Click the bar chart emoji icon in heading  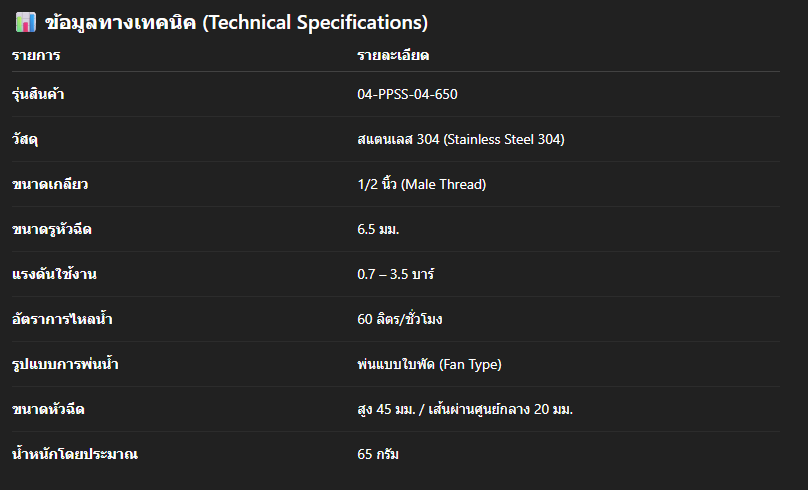[x=26, y=22]
